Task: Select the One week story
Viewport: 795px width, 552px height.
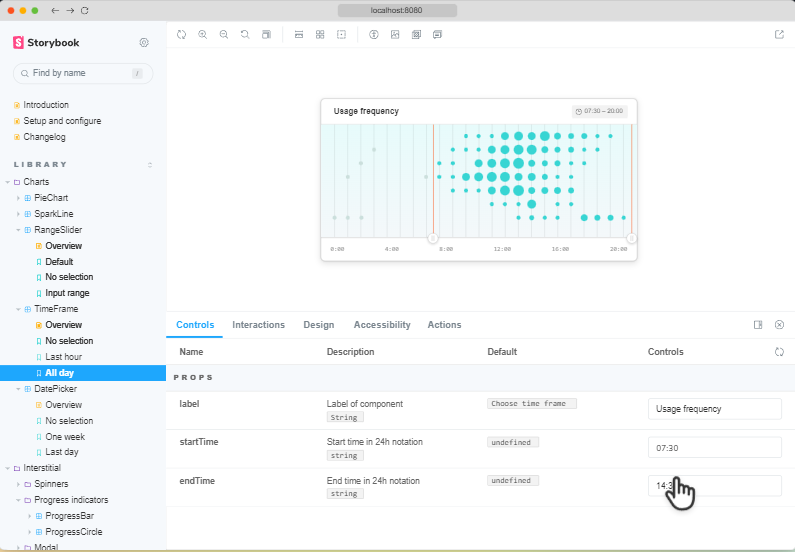Action: (65, 437)
